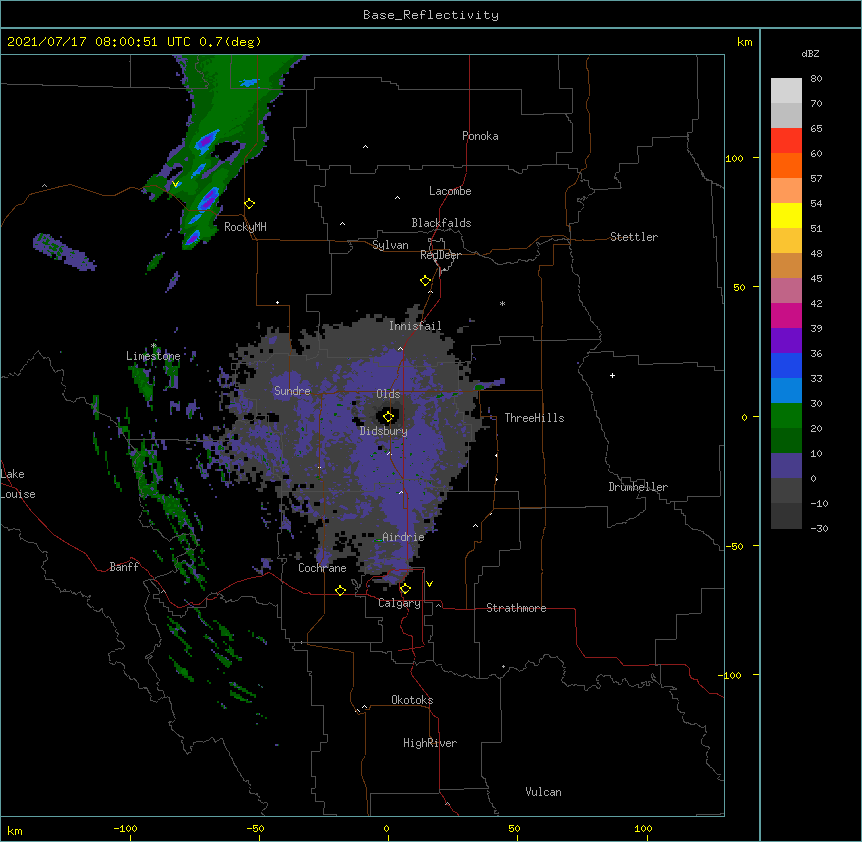Viewport: 862px width, 842px height.
Task: Click the yellow V marker near Calgary
Action: pyautogui.click(x=429, y=584)
